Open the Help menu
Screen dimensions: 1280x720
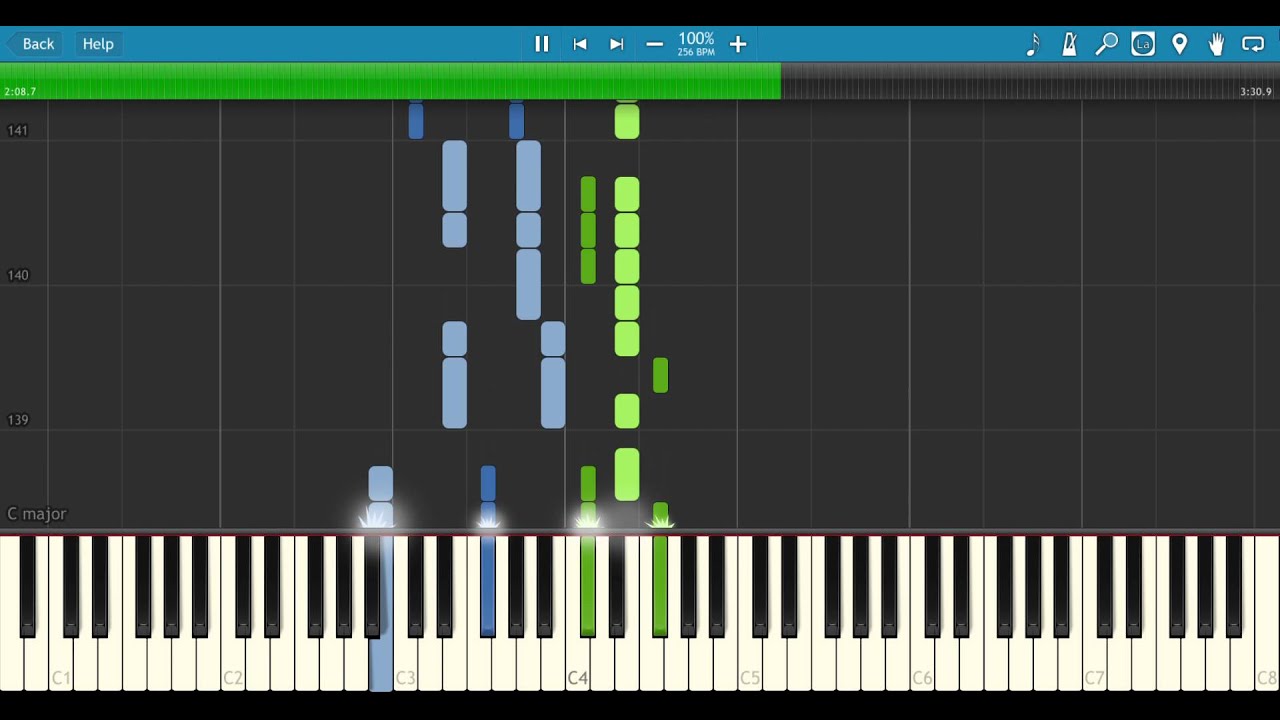pyautogui.click(x=98, y=44)
